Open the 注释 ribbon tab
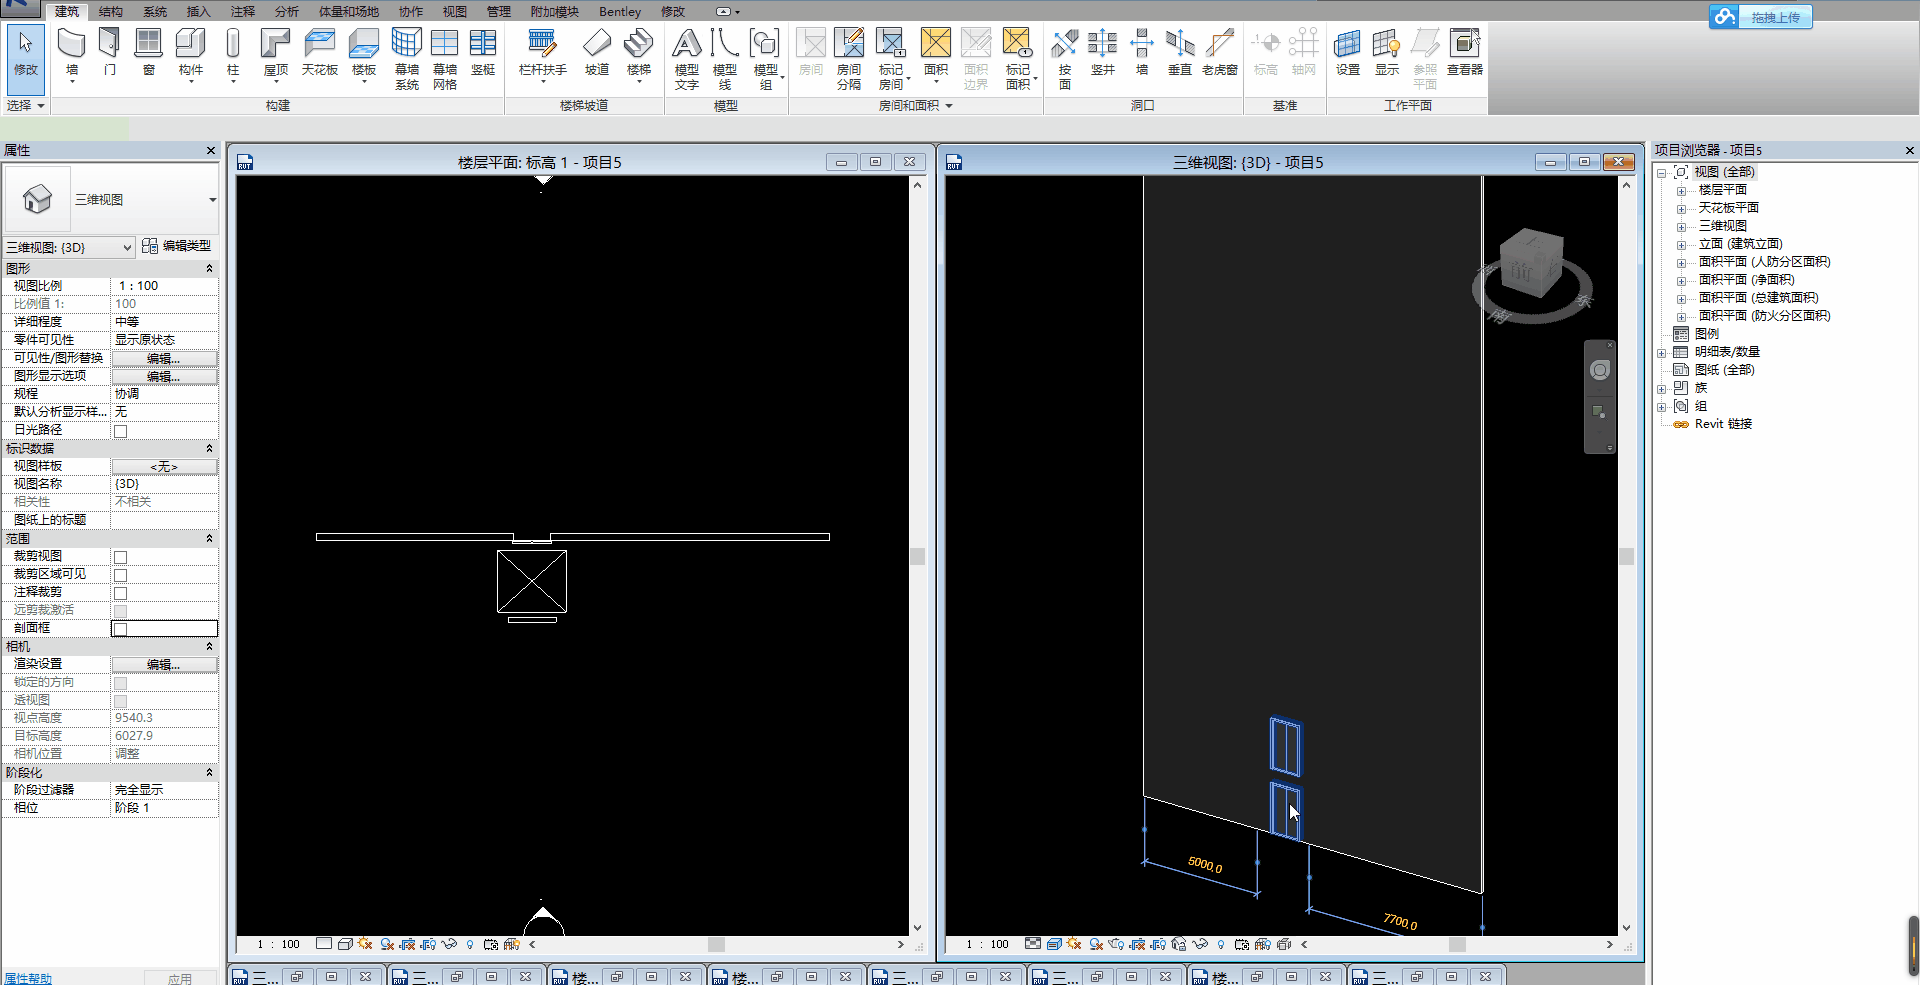The height and width of the screenshot is (985, 1920). click(x=243, y=12)
